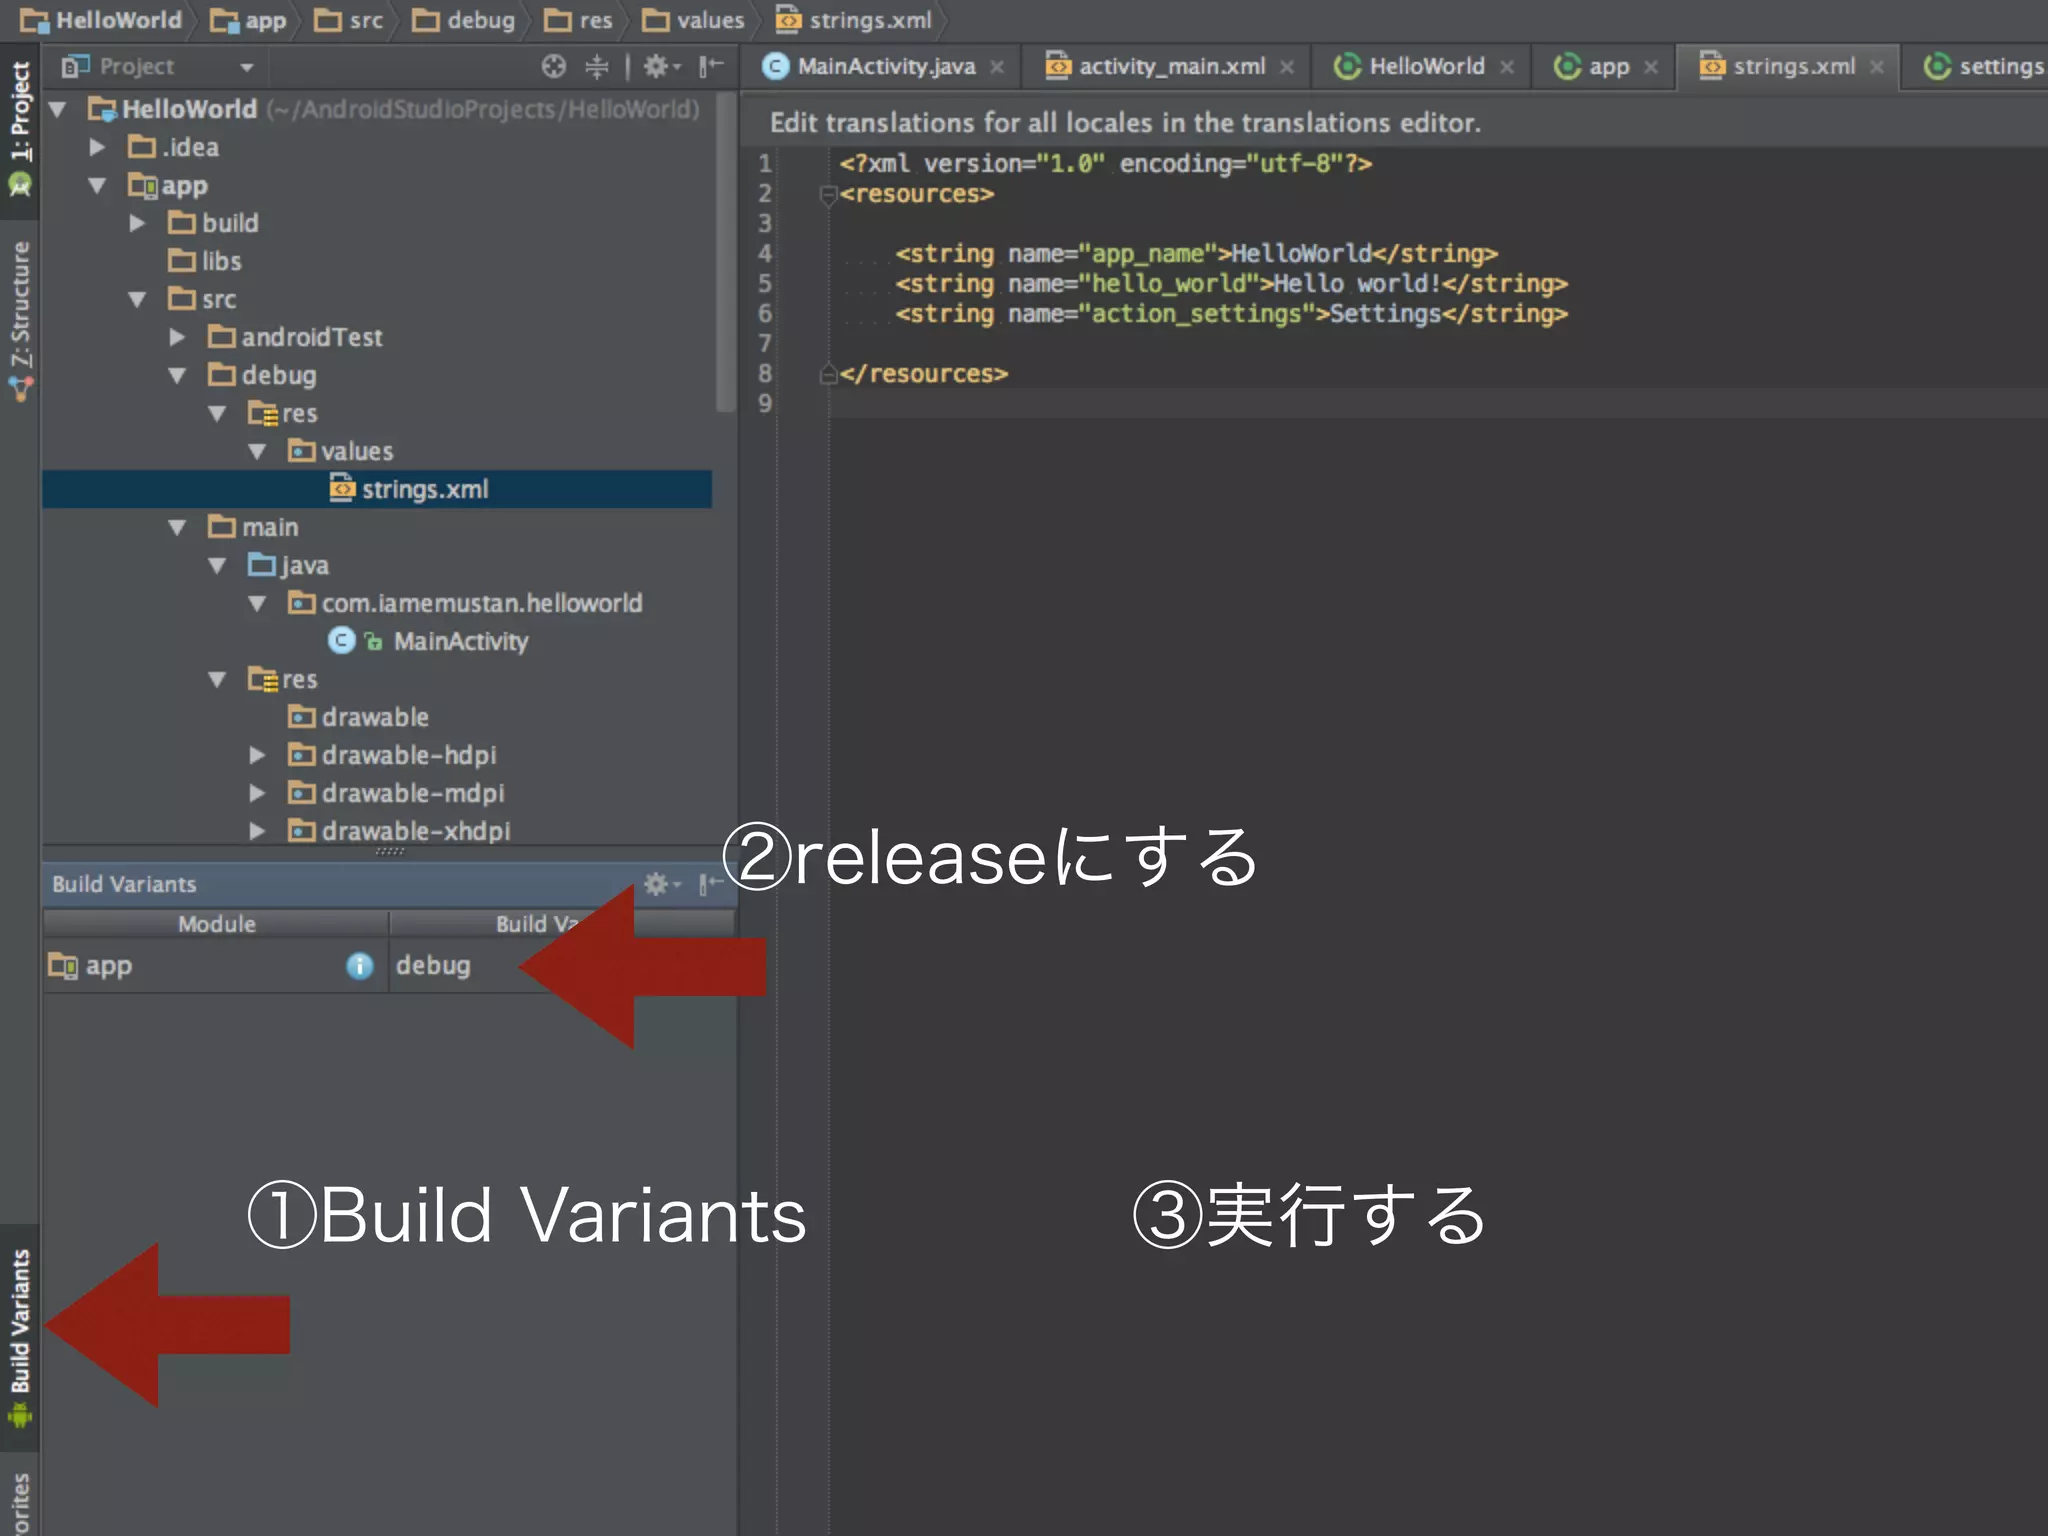
Task: Close the activity_main.xml editor tab
Action: tap(1287, 67)
